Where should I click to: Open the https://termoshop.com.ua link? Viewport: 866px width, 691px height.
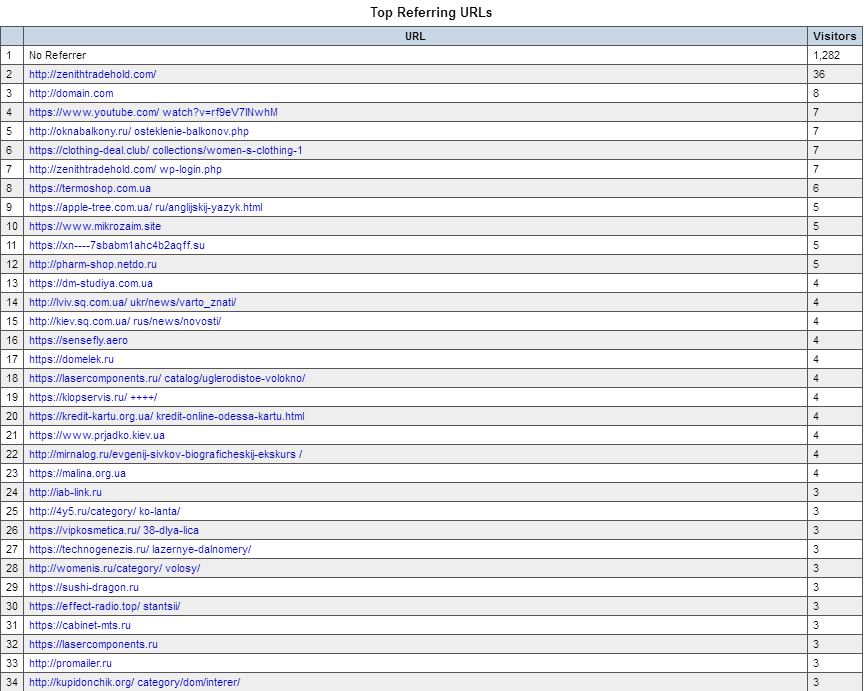tap(90, 188)
